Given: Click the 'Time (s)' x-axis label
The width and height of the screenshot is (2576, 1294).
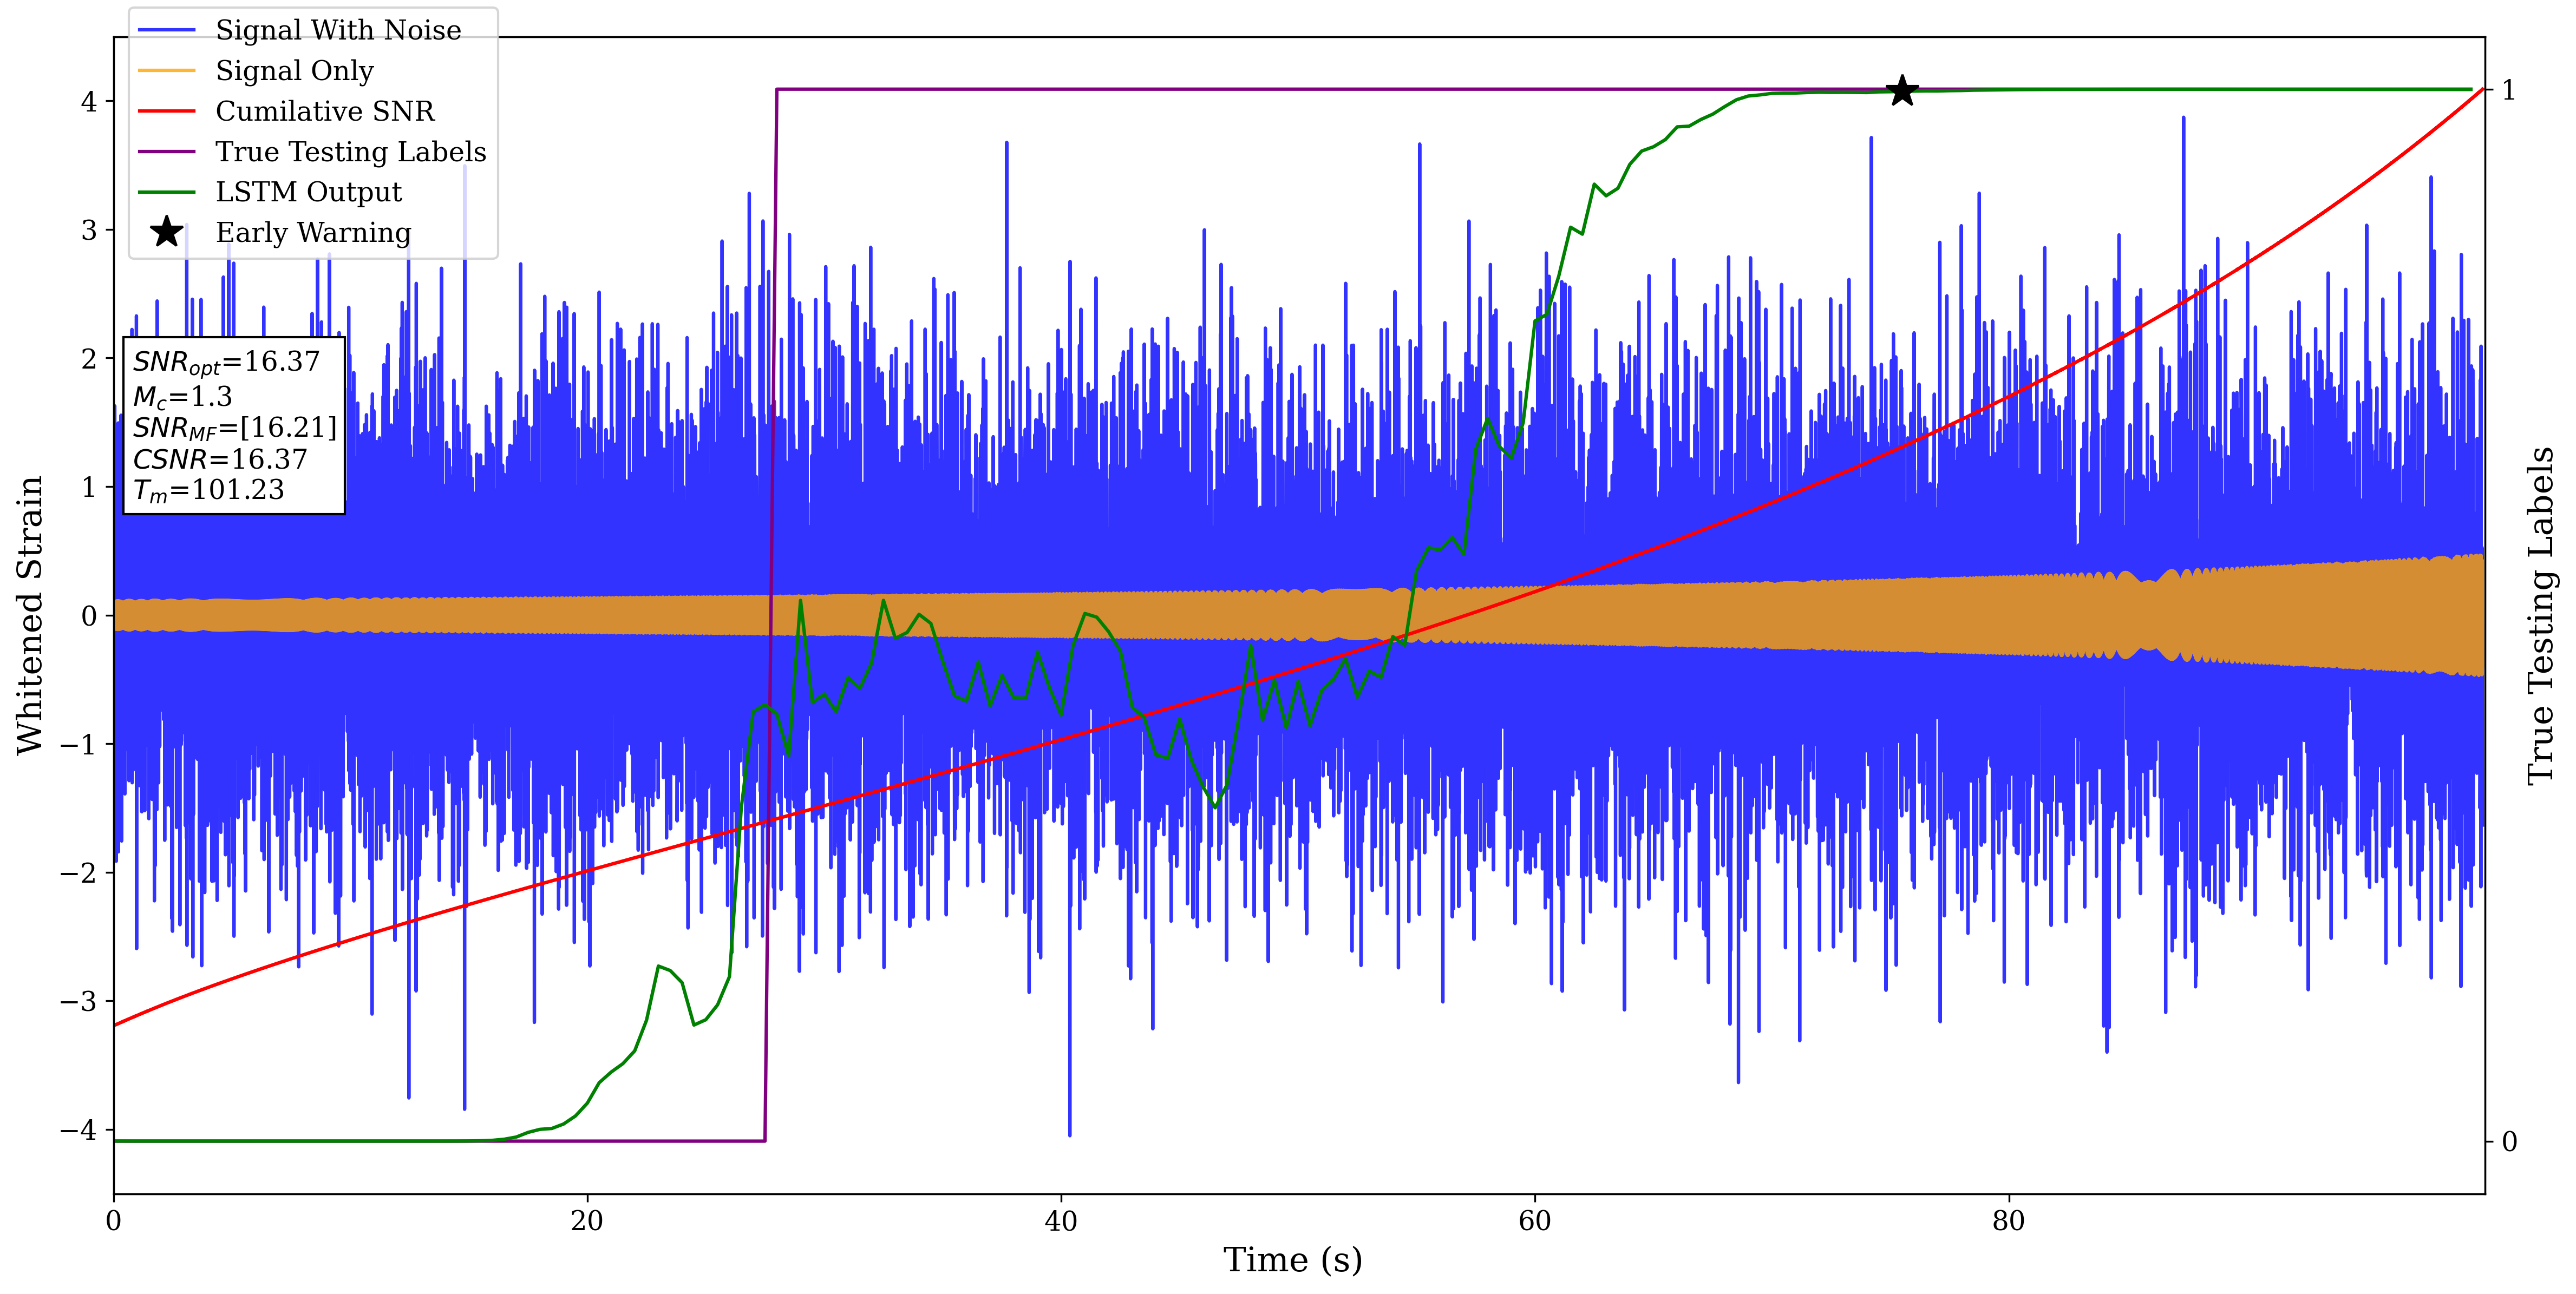Looking at the screenshot, I should click(x=1293, y=1260).
